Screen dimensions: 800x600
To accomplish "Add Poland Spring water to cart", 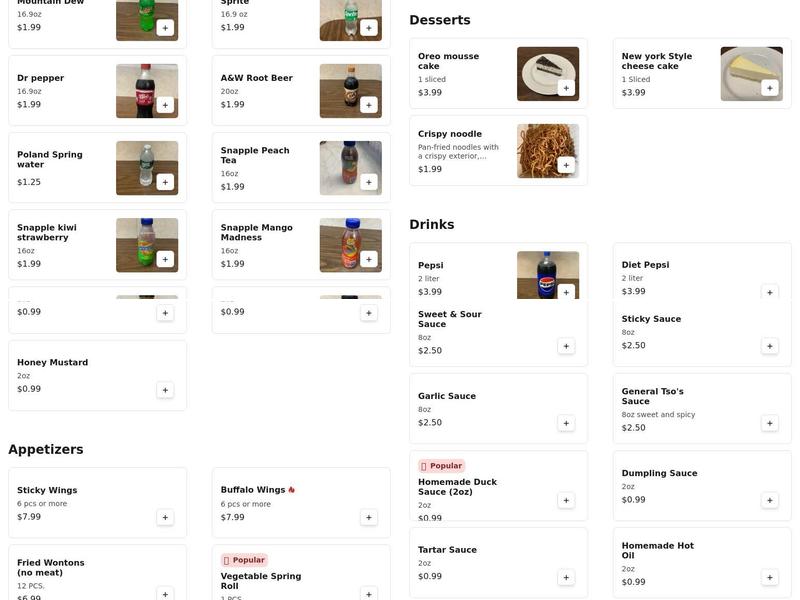I will click(165, 182).
